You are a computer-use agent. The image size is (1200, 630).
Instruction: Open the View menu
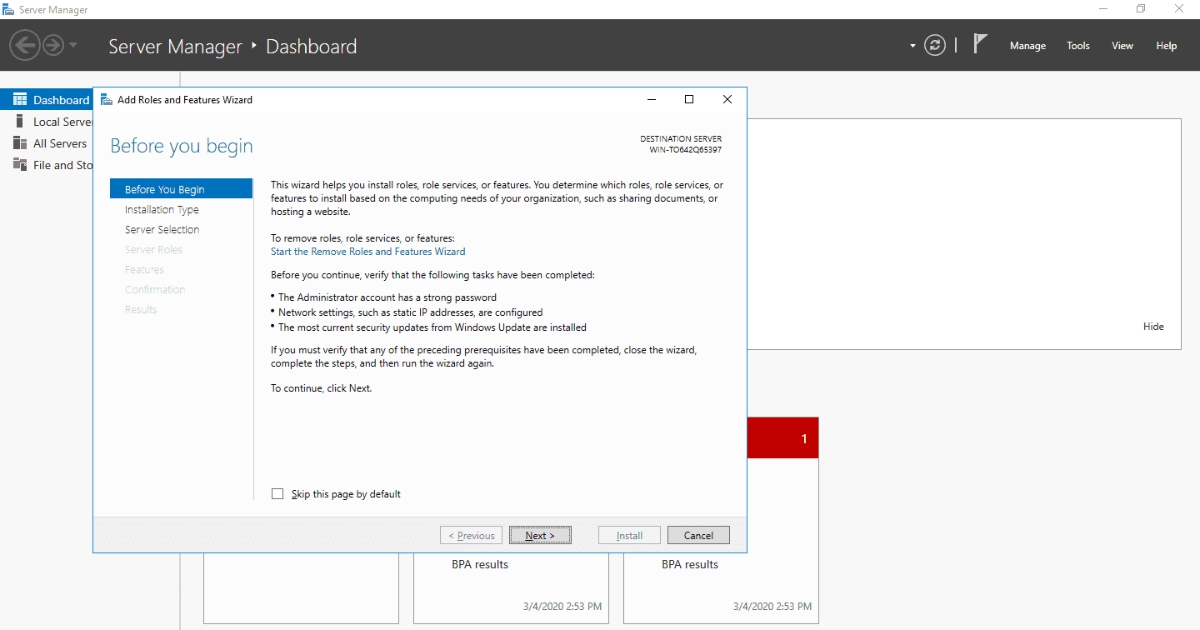pyautogui.click(x=1122, y=45)
